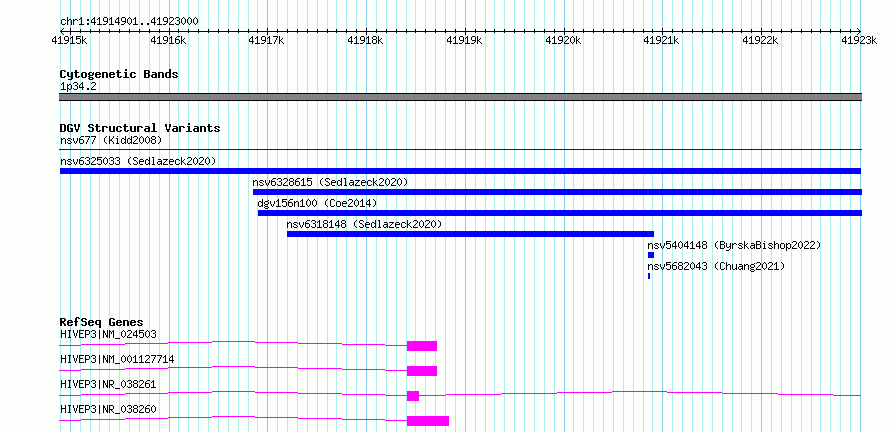The height and width of the screenshot is (432, 890).
Task: Click the 41917k ruler tick label
Action: point(267,40)
